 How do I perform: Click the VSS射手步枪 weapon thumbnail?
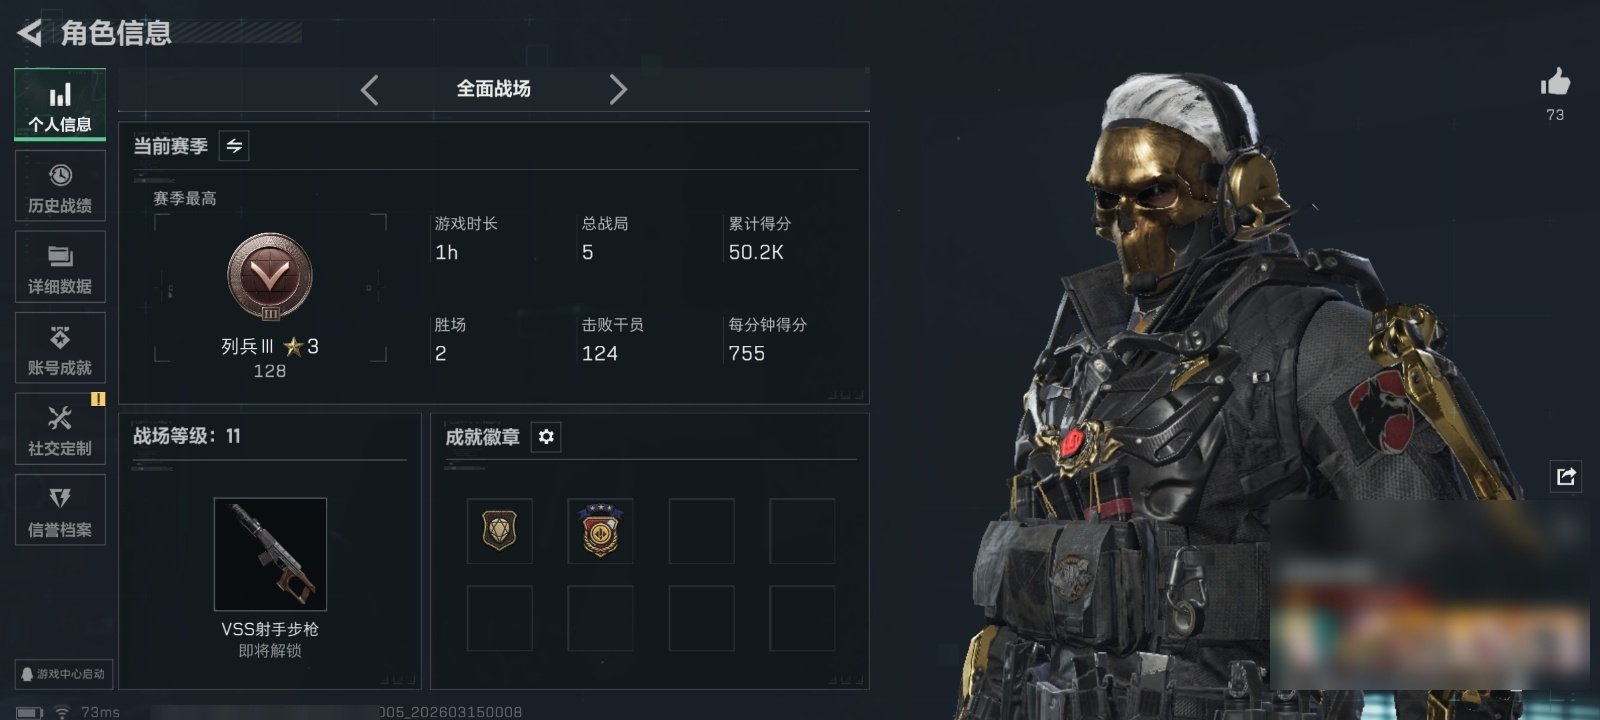tap(270, 554)
